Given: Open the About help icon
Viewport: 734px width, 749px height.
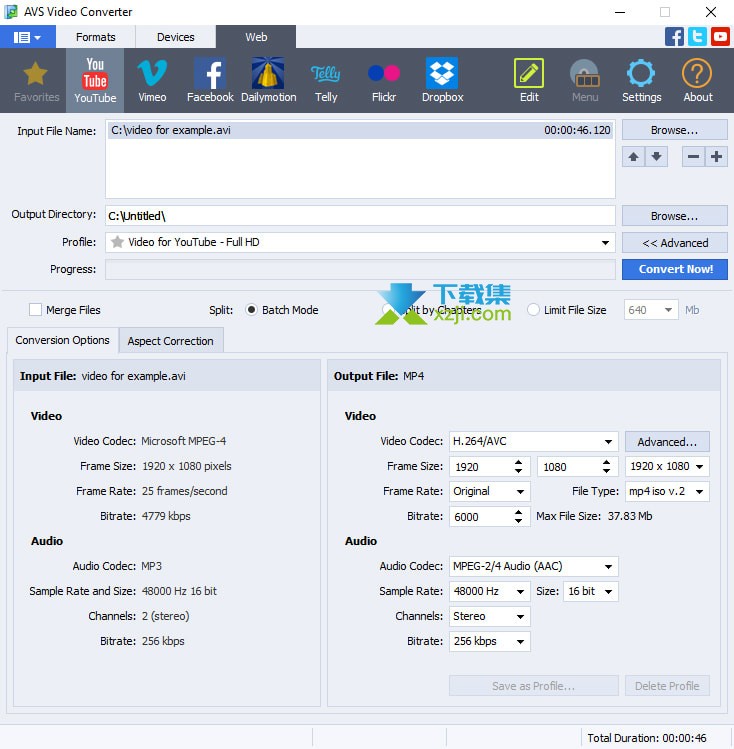Looking at the screenshot, I should pos(698,81).
